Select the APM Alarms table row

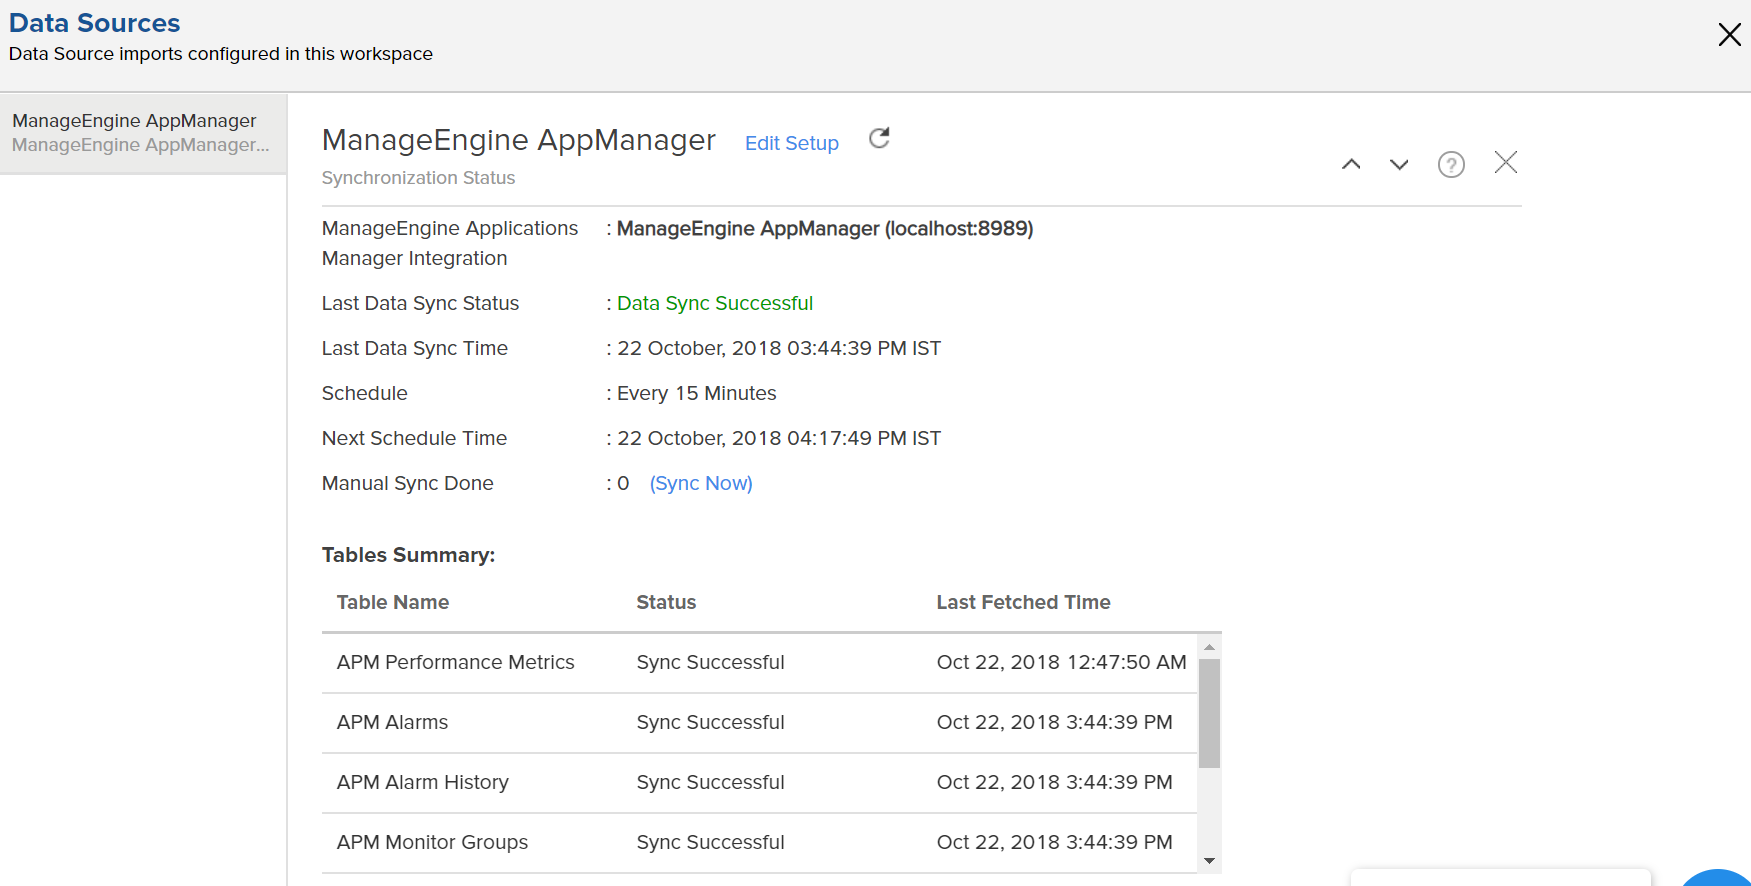click(x=759, y=723)
